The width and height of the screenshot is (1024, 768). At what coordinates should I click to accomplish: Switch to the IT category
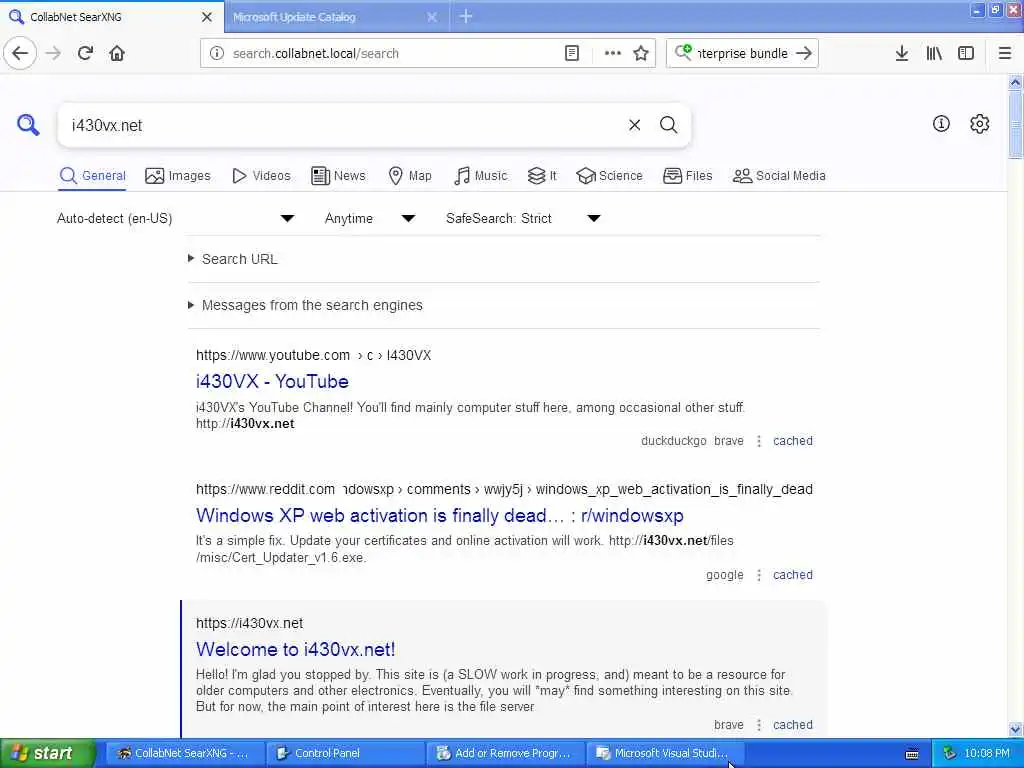point(542,176)
